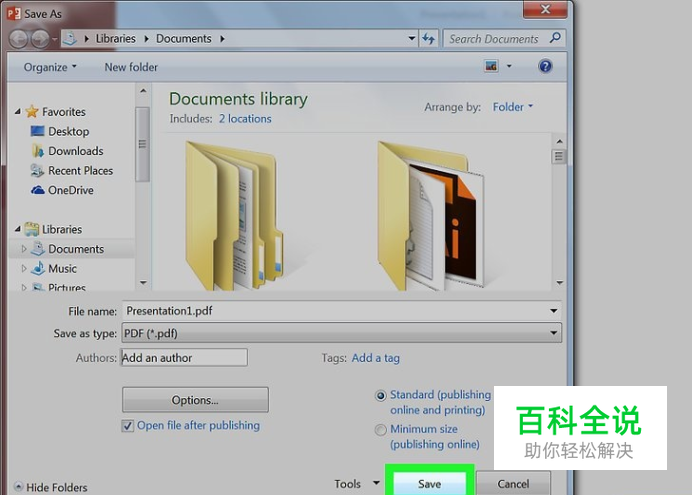This screenshot has height=495, width=692.
Task: Click the Forward navigation arrow
Action: point(40,39)
